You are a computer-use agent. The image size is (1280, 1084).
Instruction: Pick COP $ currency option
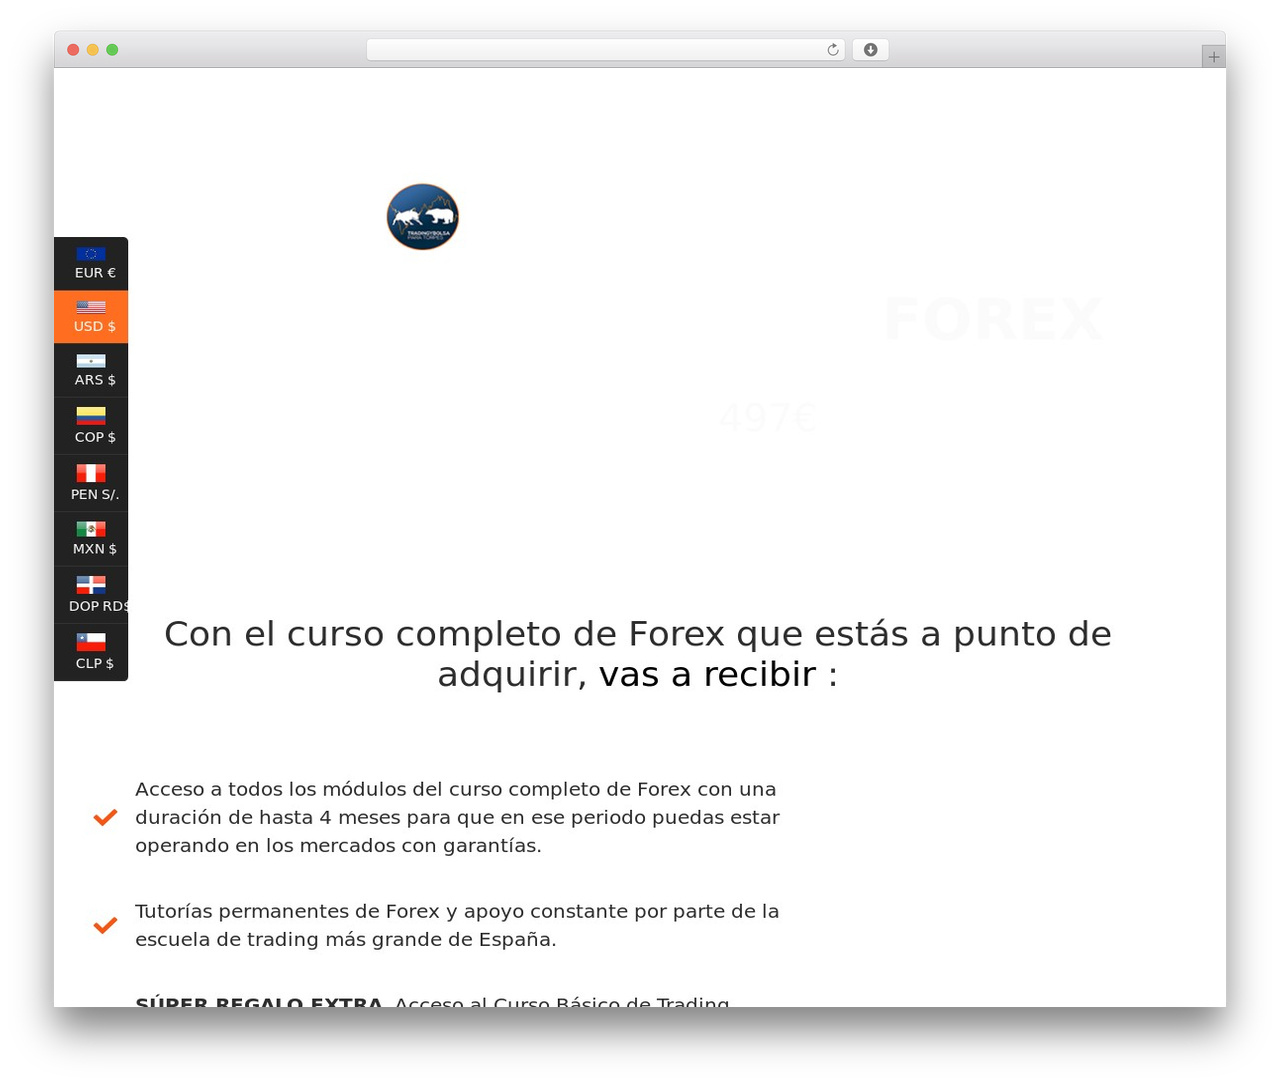[x=91, y=426]
